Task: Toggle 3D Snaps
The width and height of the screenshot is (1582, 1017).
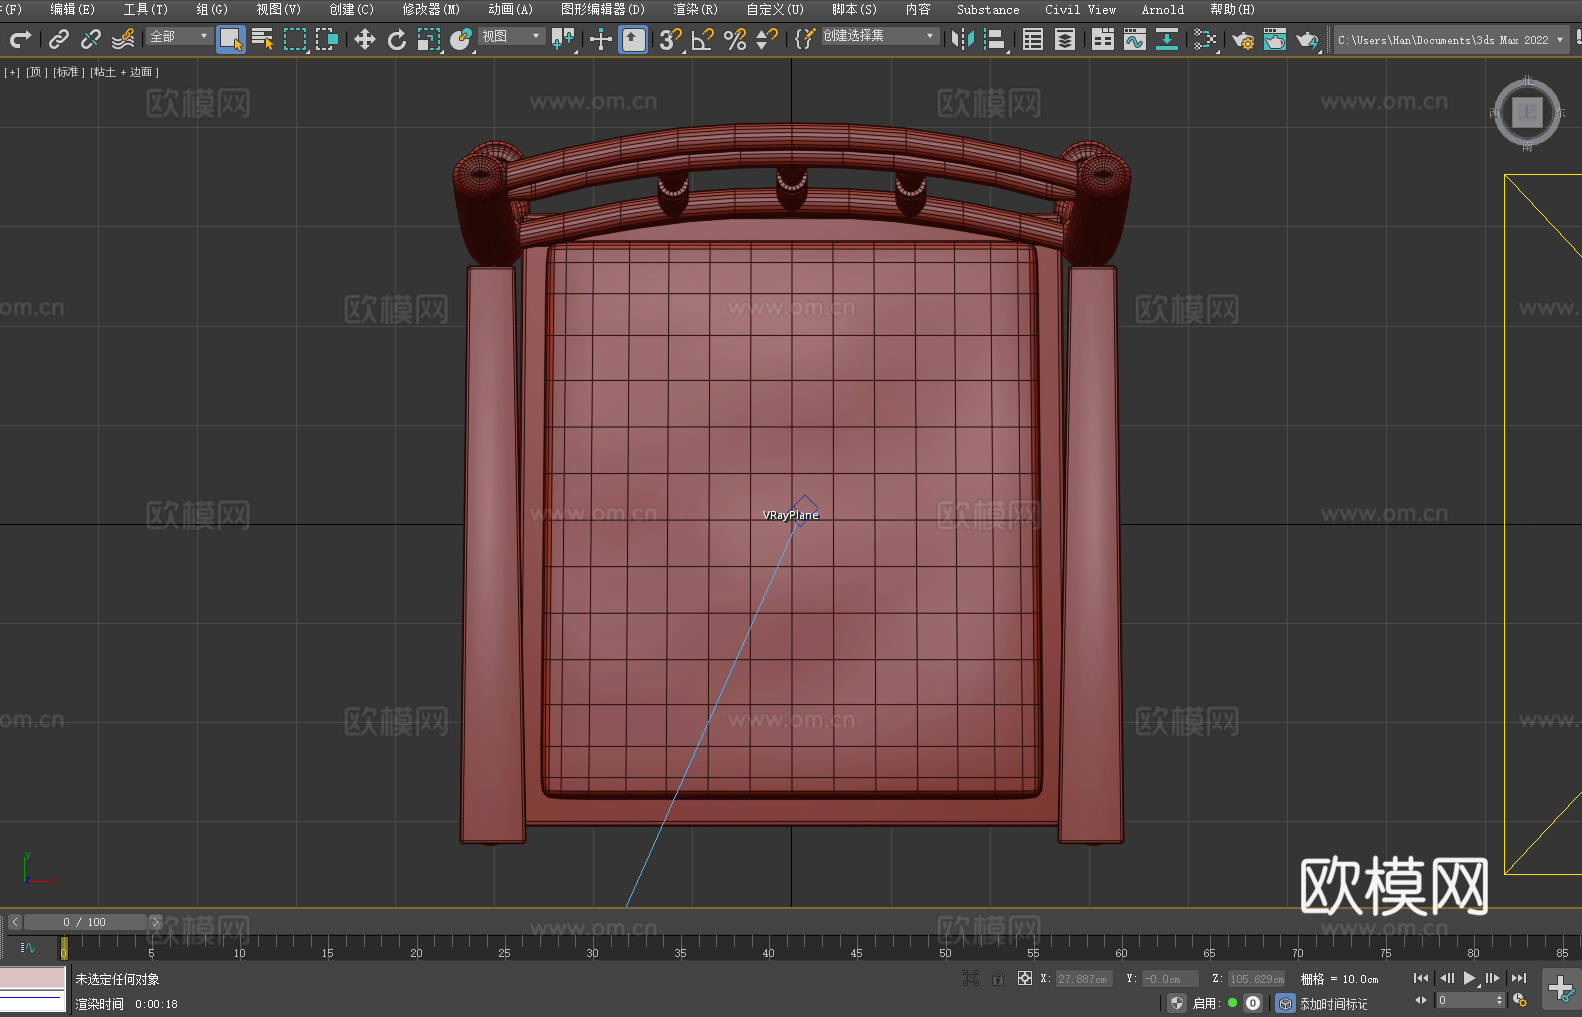Action: (671, 39)
